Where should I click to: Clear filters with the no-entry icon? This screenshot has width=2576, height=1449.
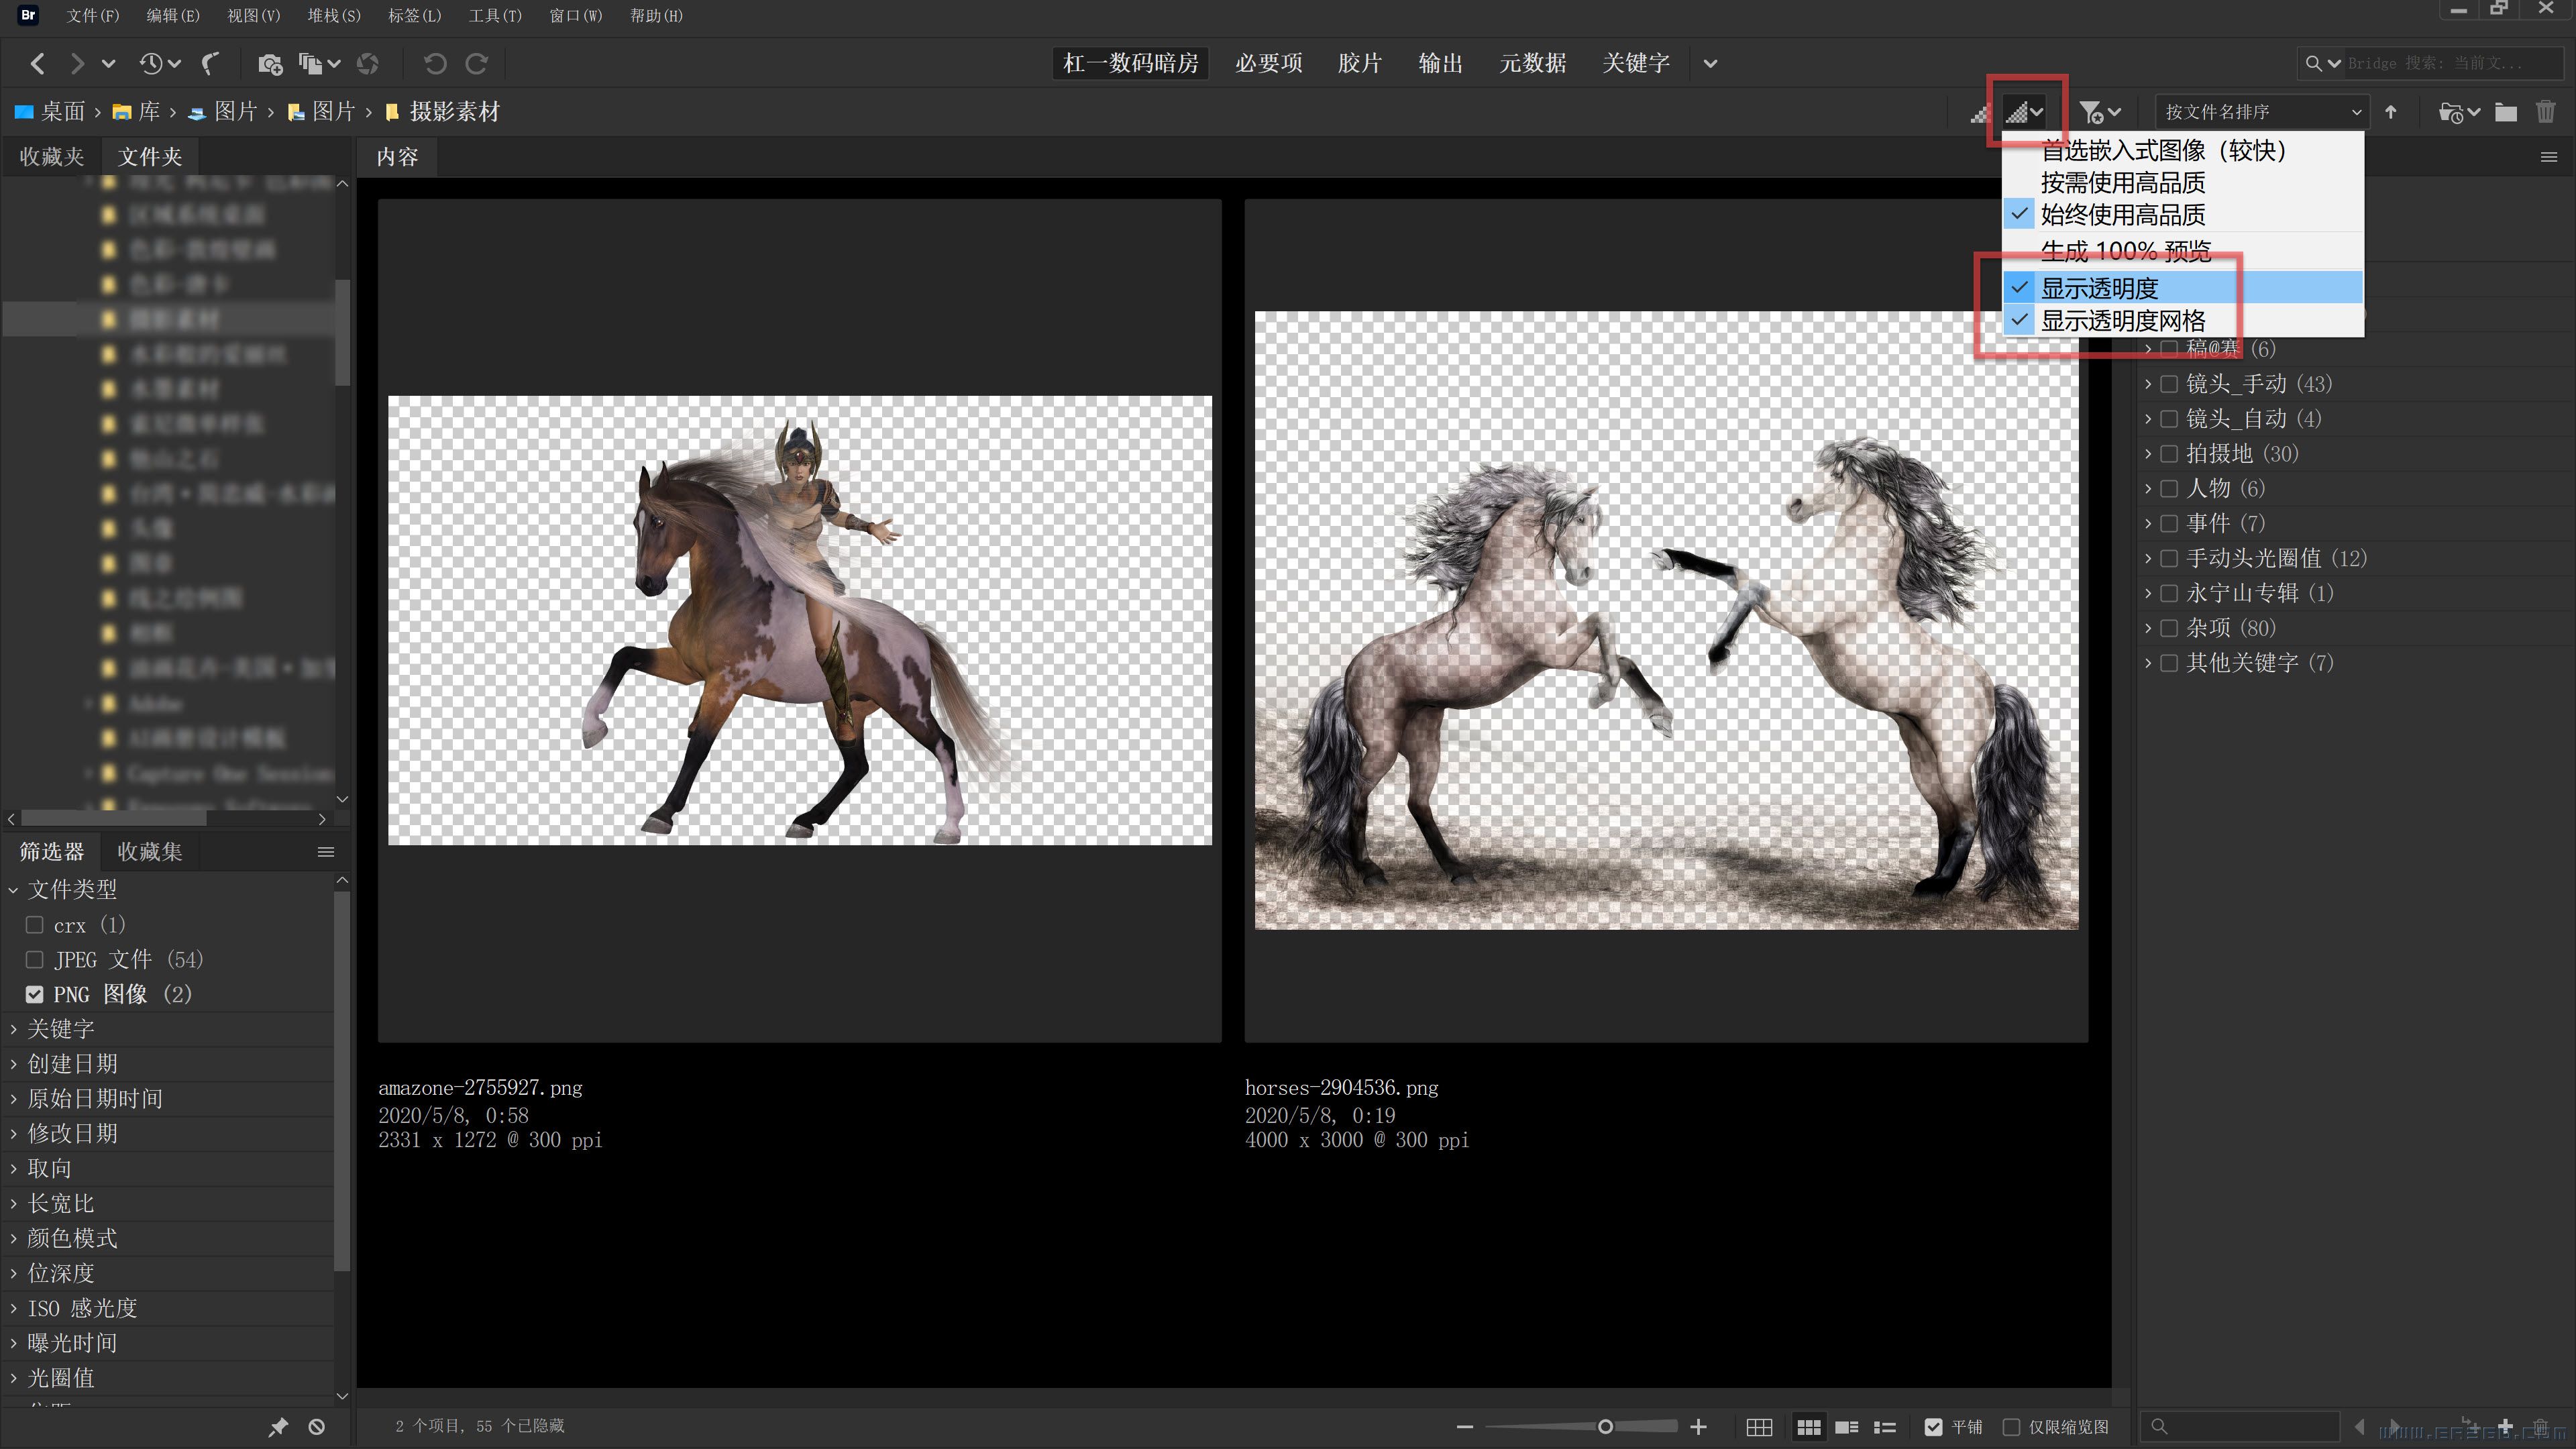pos(317,1427)
